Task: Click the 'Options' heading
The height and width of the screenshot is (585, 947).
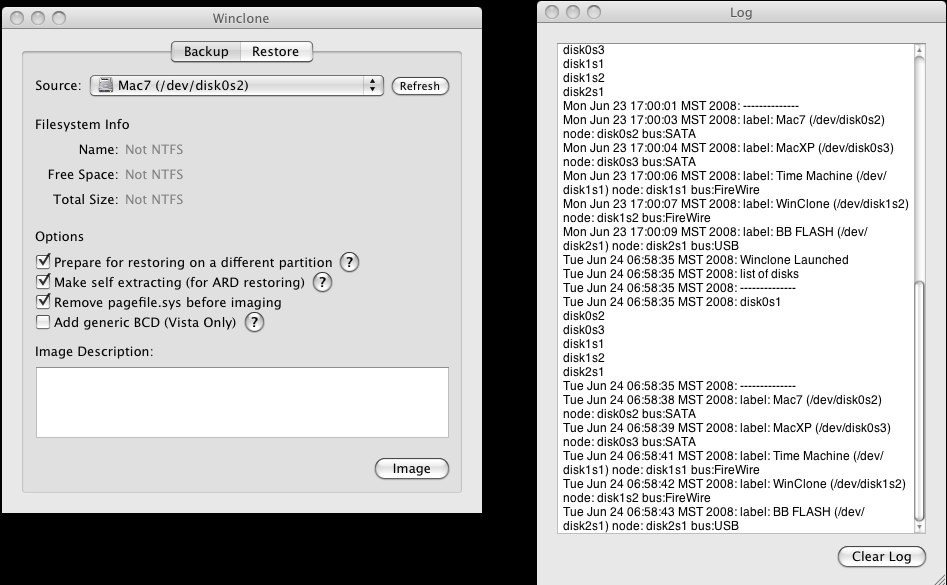Action: click(59, 237)
